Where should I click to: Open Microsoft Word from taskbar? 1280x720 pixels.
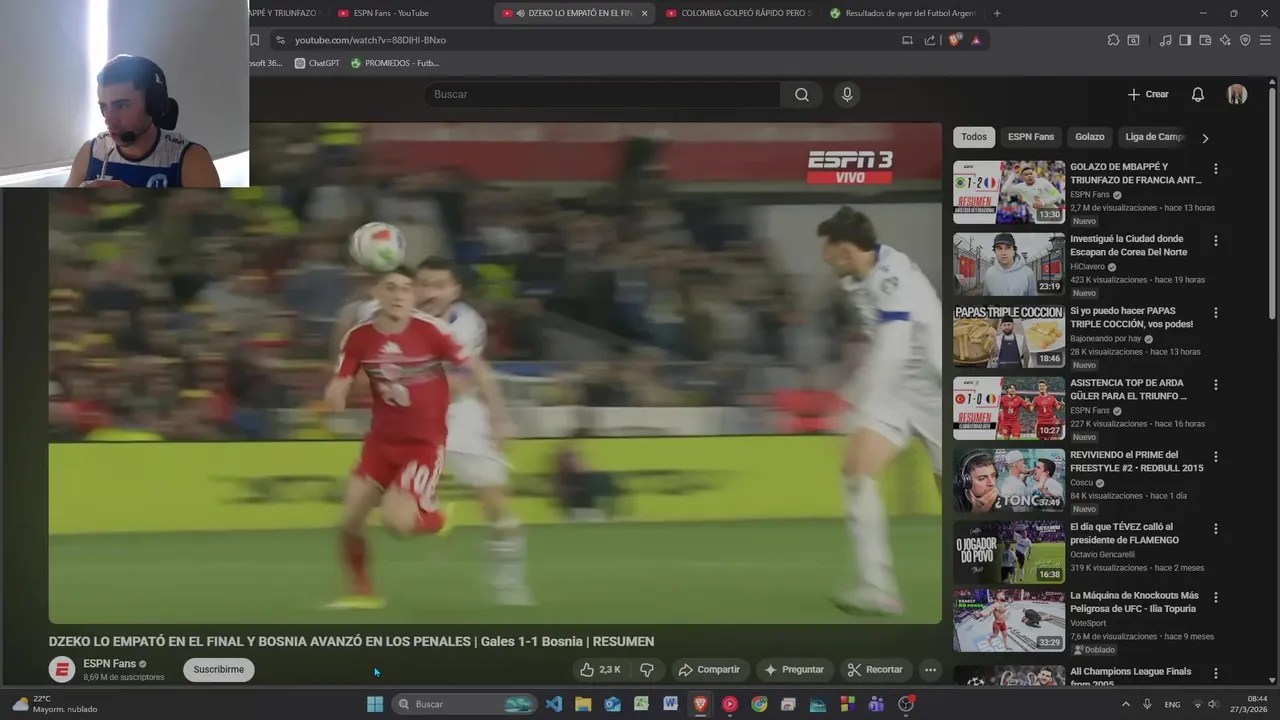point(670,704)
